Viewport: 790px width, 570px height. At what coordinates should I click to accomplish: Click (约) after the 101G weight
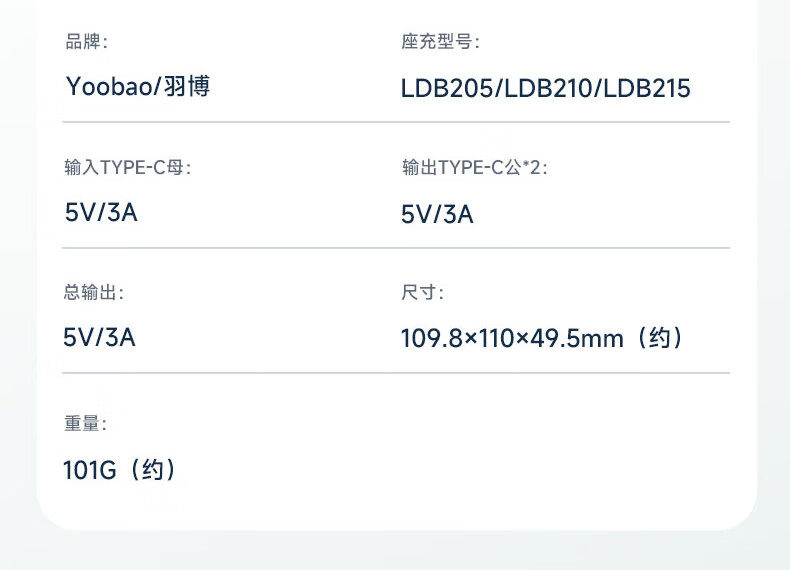[x=152, y=470]
